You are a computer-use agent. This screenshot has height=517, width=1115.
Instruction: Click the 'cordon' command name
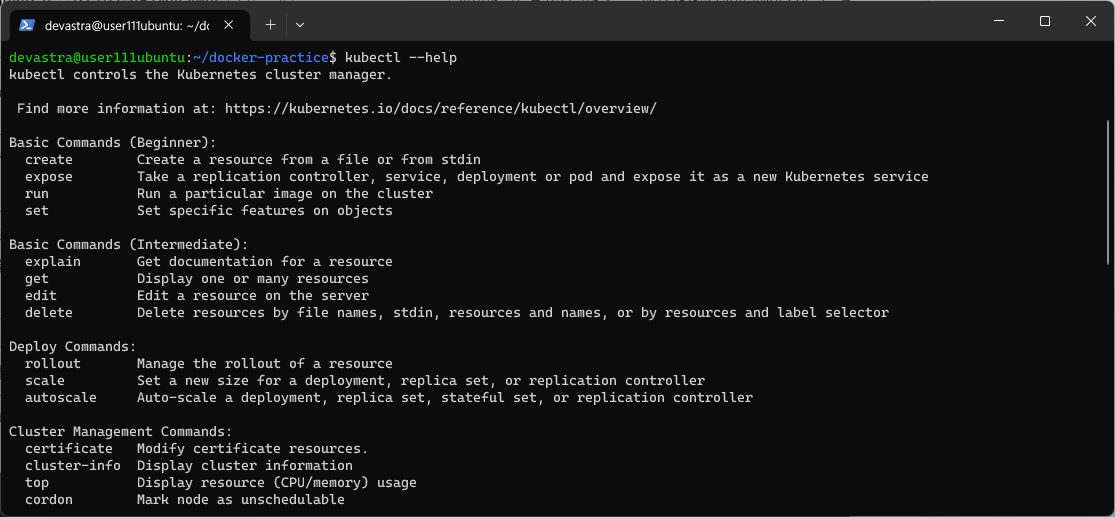[x=49, y=500]
